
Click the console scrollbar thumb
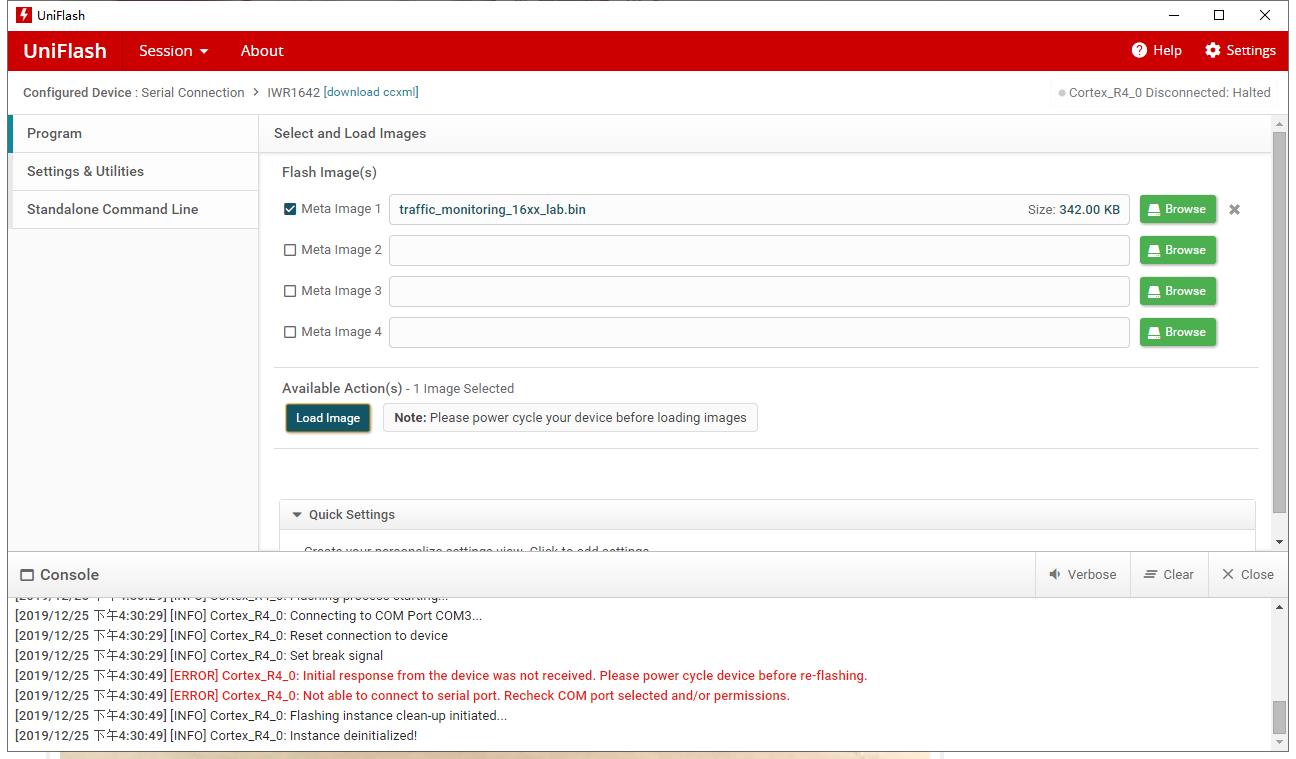(1279, 717)
